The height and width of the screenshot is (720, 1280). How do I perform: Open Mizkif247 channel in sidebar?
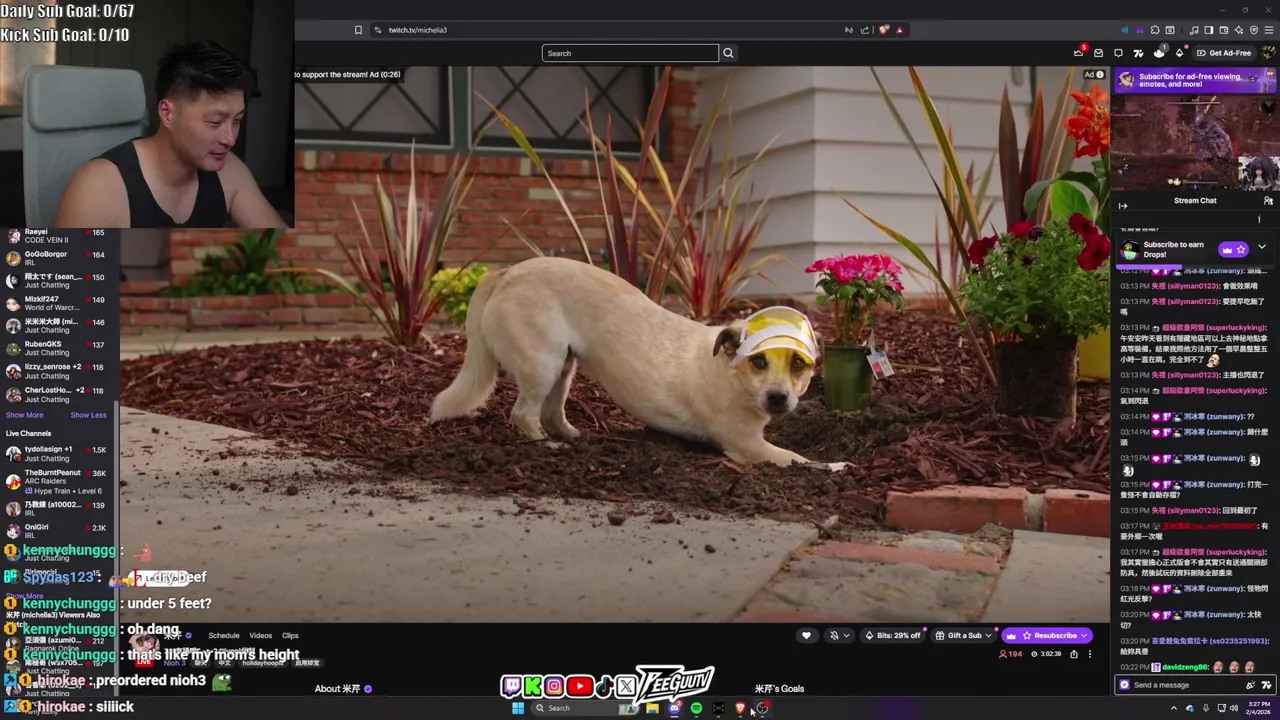pyautogui.click(x=57, y=303)
